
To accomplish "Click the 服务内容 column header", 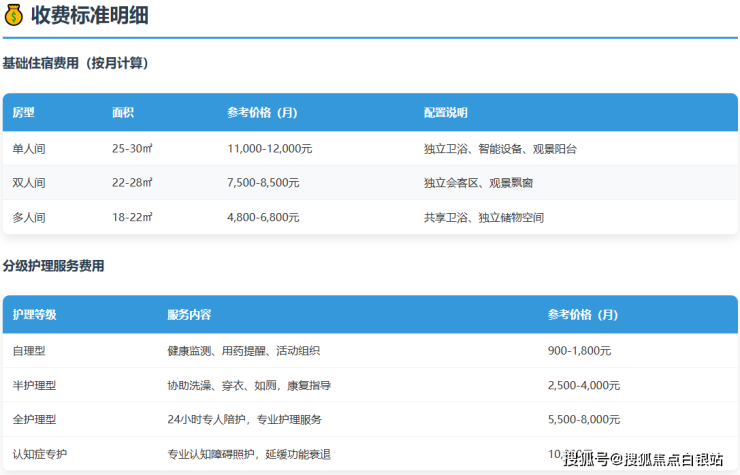I will point(189,315).
